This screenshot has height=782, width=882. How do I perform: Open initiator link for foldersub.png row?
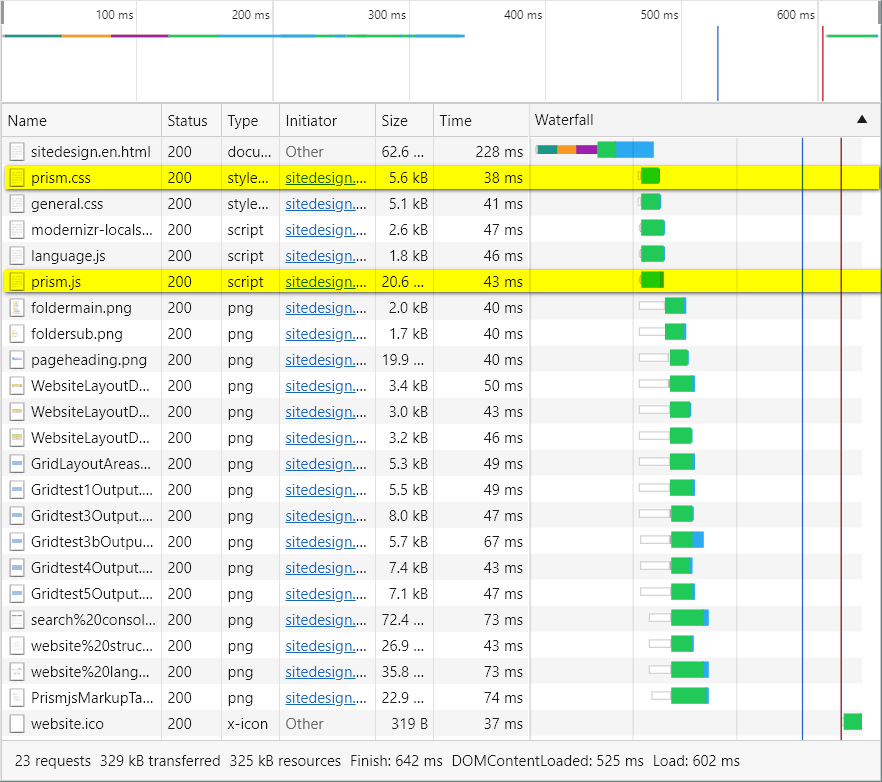[x=319, y=334]
